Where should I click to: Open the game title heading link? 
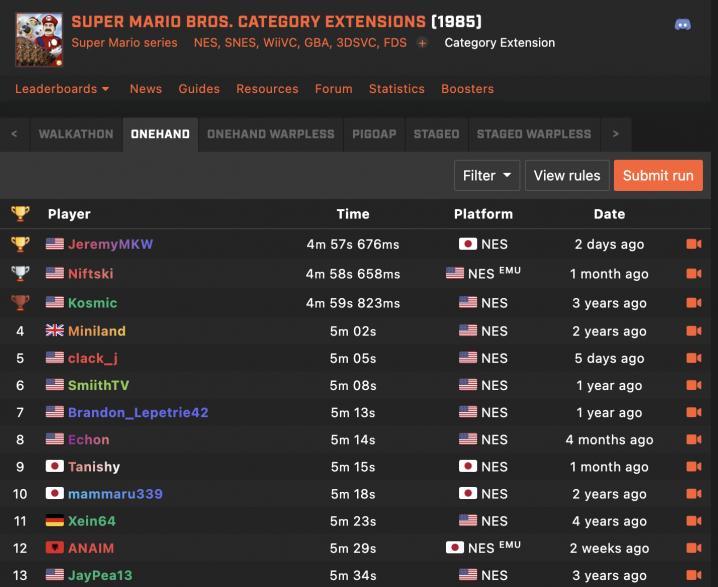pos(249,22)
